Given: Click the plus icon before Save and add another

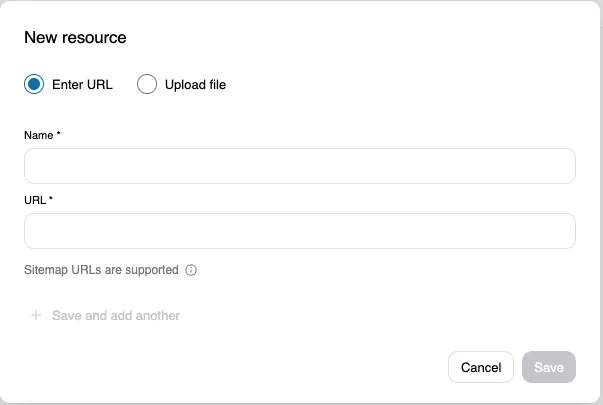Looking at the screenshot, I should click(36, 315).
